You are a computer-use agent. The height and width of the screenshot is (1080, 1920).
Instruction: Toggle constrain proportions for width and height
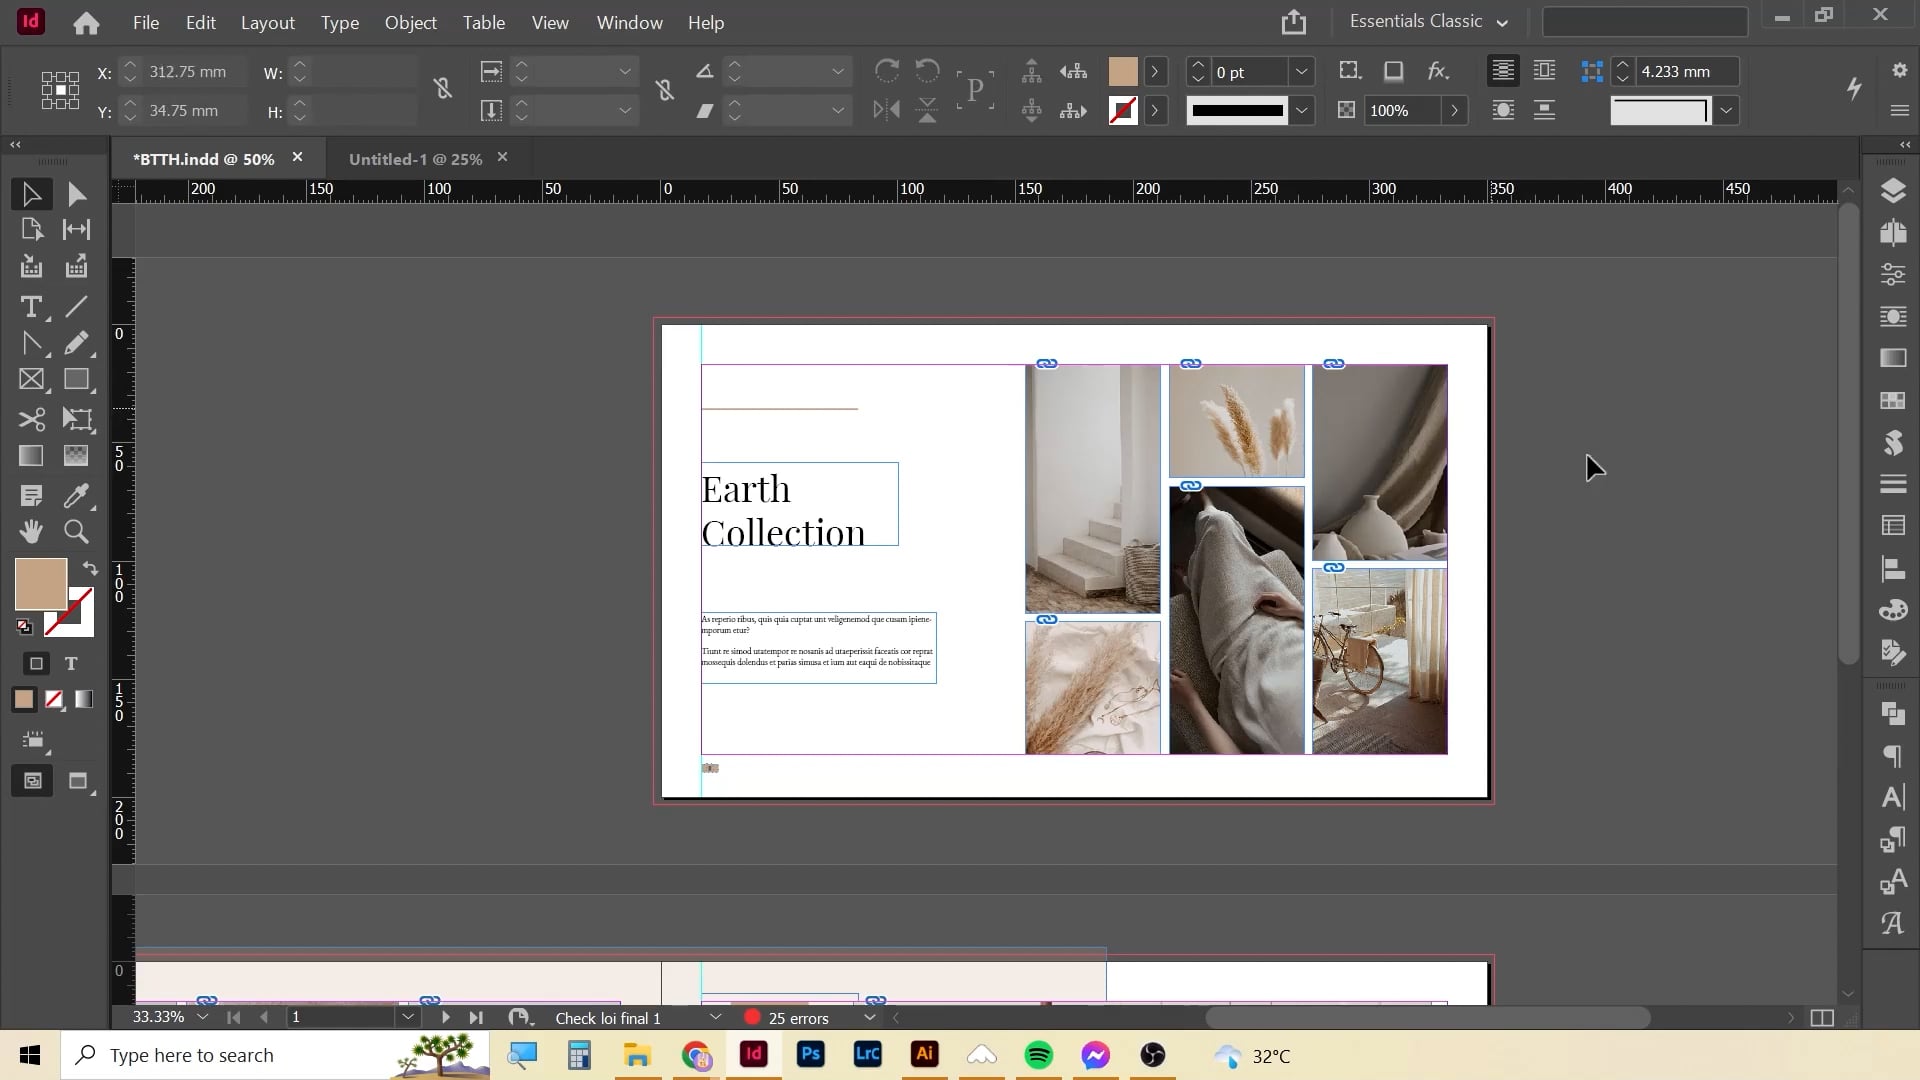[x=443, y=90]
